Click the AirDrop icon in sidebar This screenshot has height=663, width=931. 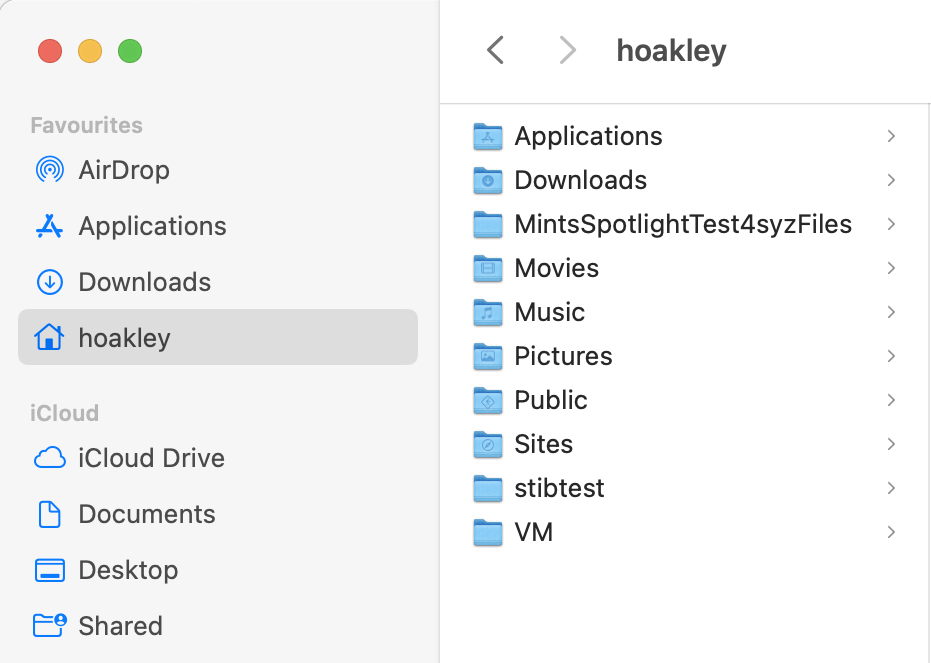(49, 170)
